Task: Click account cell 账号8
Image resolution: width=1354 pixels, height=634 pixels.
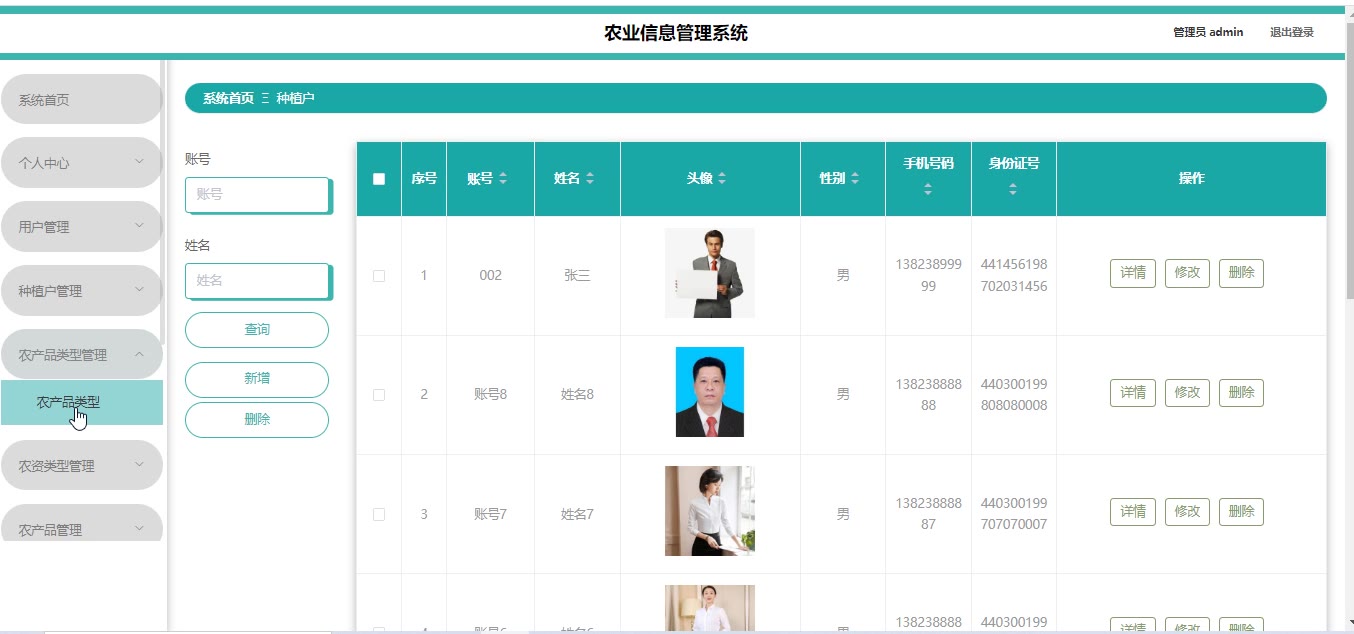Action: pyautogui.click(x=490, y=395)
